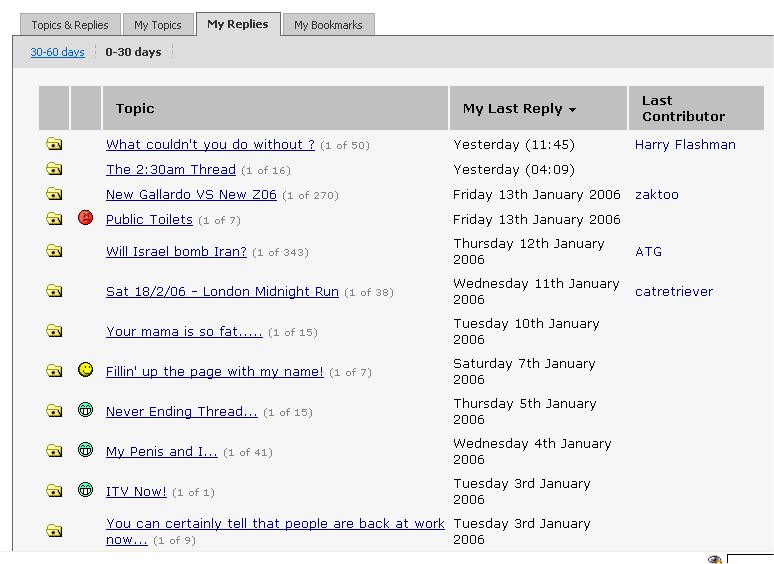Screen dimensions: 774x564
Task: Click green grin icon beside ITV Now!
Action: (86, 490)
